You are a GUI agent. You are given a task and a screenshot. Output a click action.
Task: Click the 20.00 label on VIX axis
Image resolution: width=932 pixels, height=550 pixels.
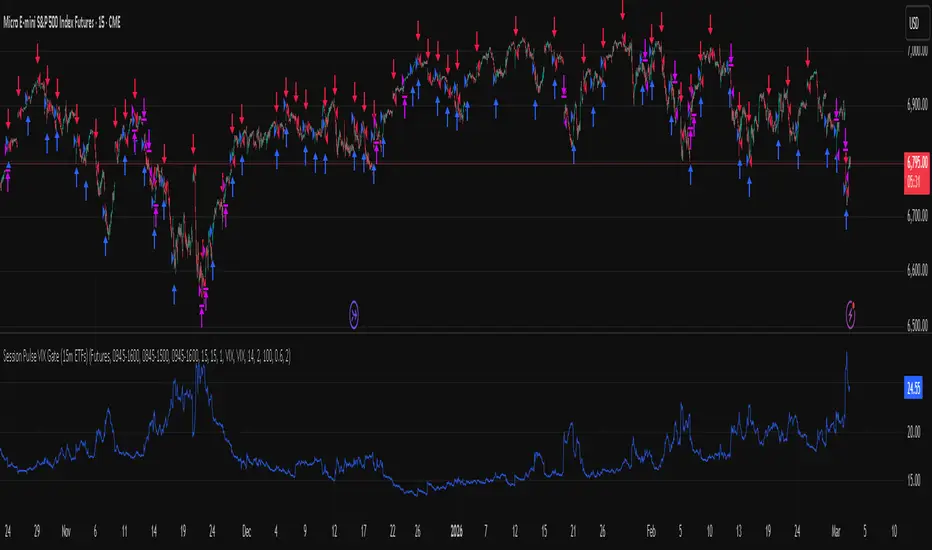[x=914, y=432]
